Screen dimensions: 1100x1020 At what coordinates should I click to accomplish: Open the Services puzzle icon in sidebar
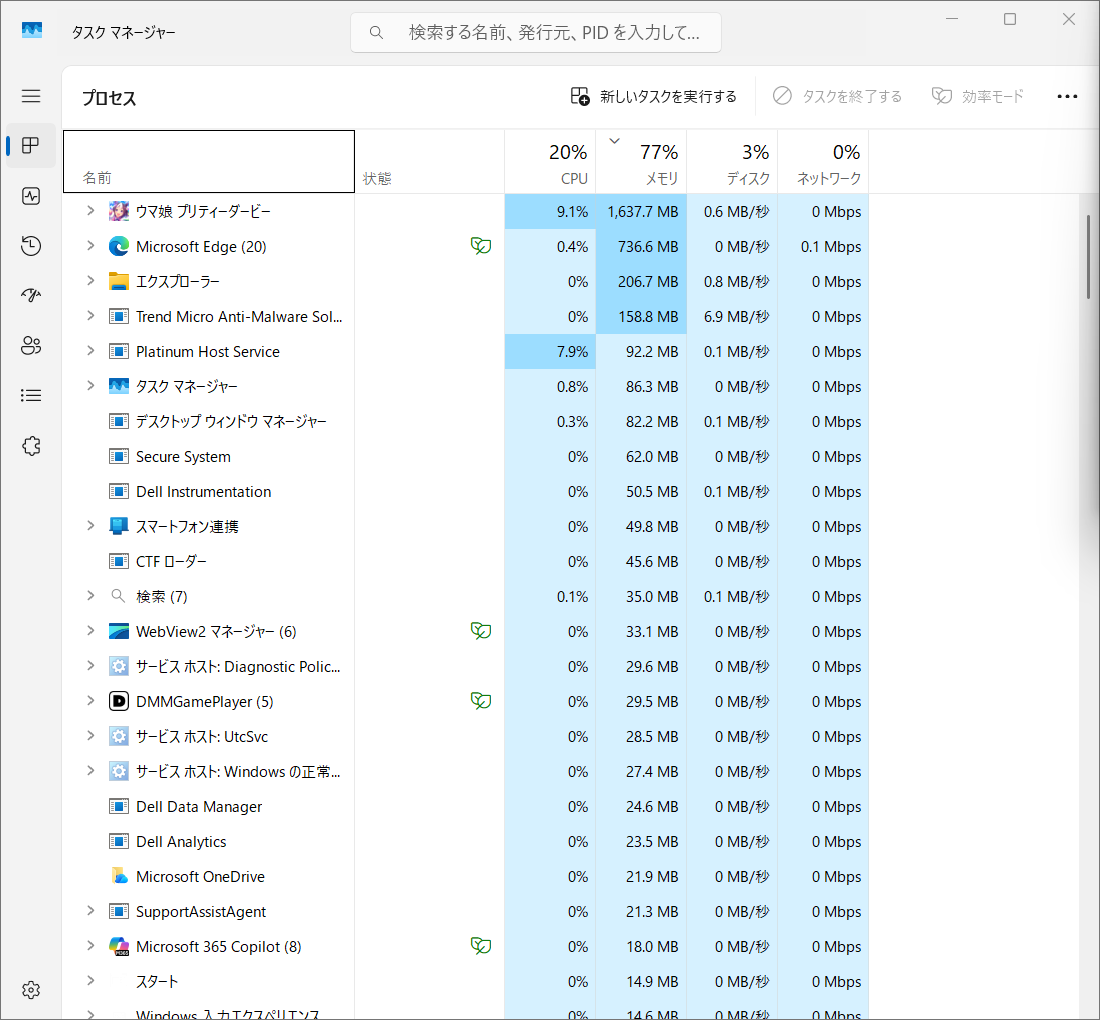31,446
